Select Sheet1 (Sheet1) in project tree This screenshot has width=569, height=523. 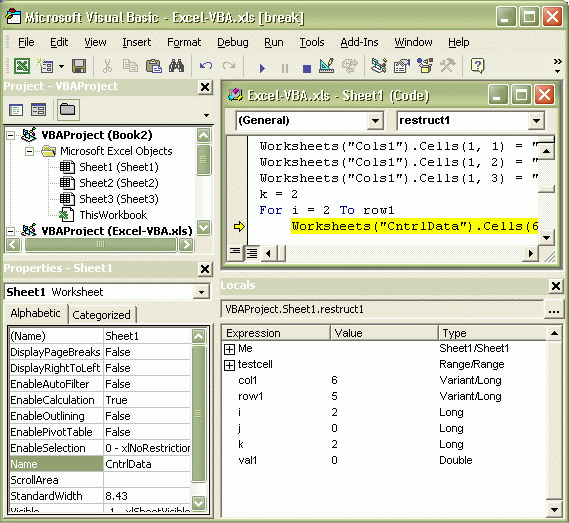click(119, 167)
